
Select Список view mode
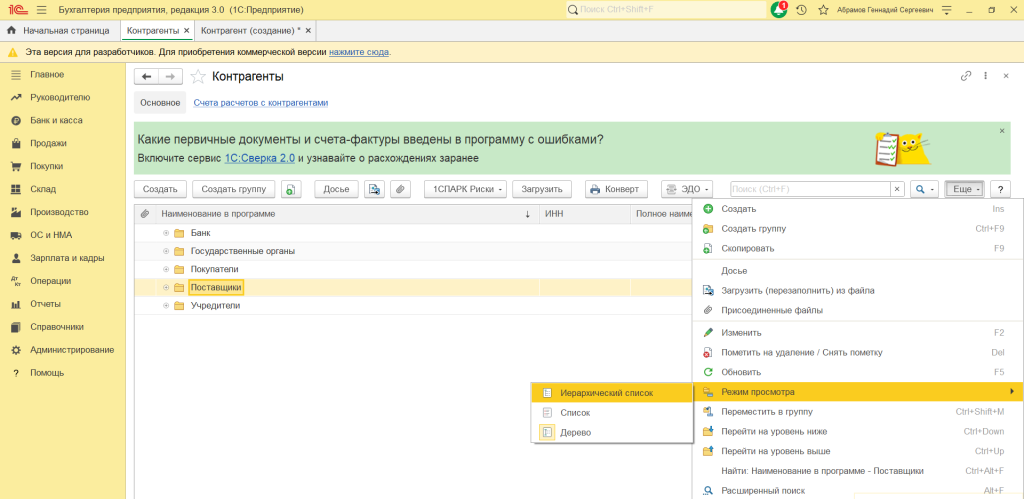click(575, 412)
